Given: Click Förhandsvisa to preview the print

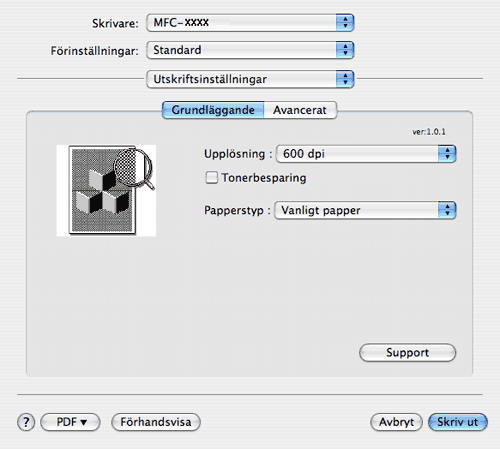Looking at the screenshot, I should tap(156, 422).
